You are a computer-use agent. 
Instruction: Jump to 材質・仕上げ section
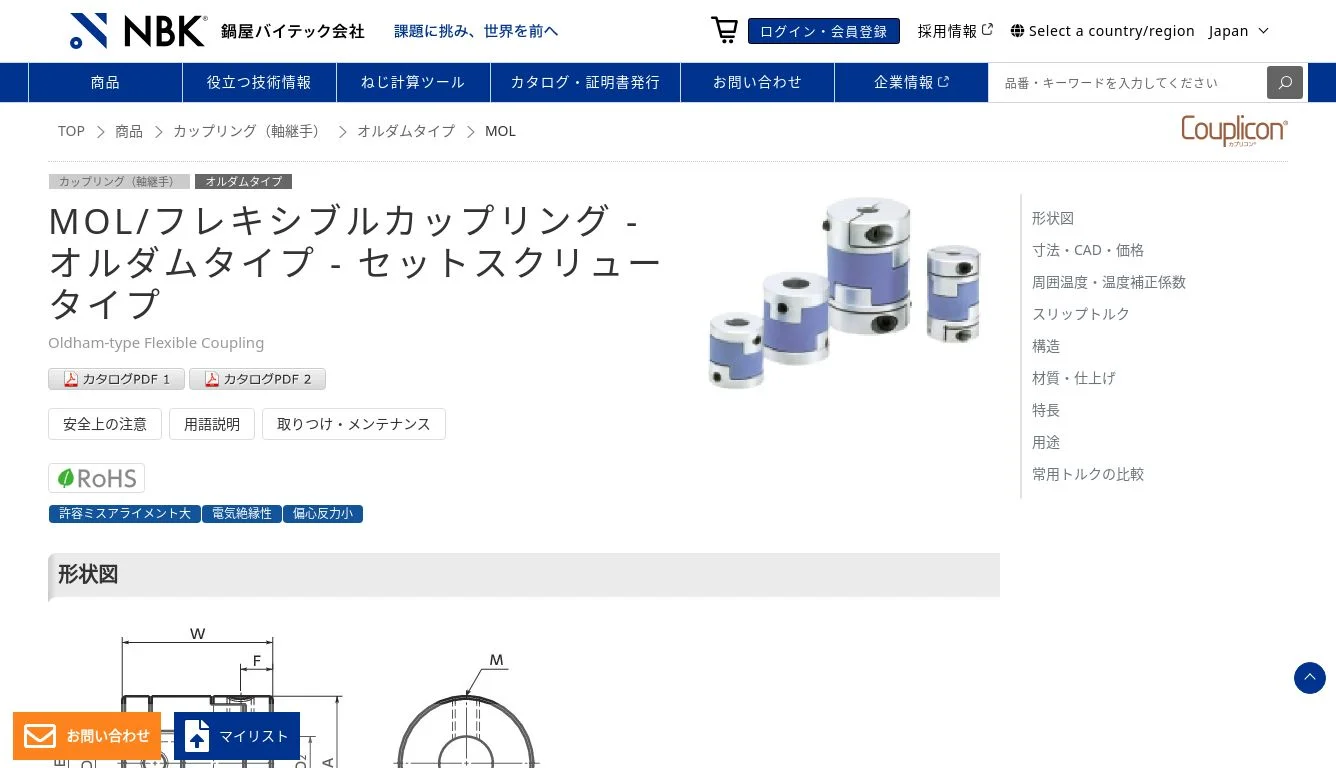point(1074,378)
